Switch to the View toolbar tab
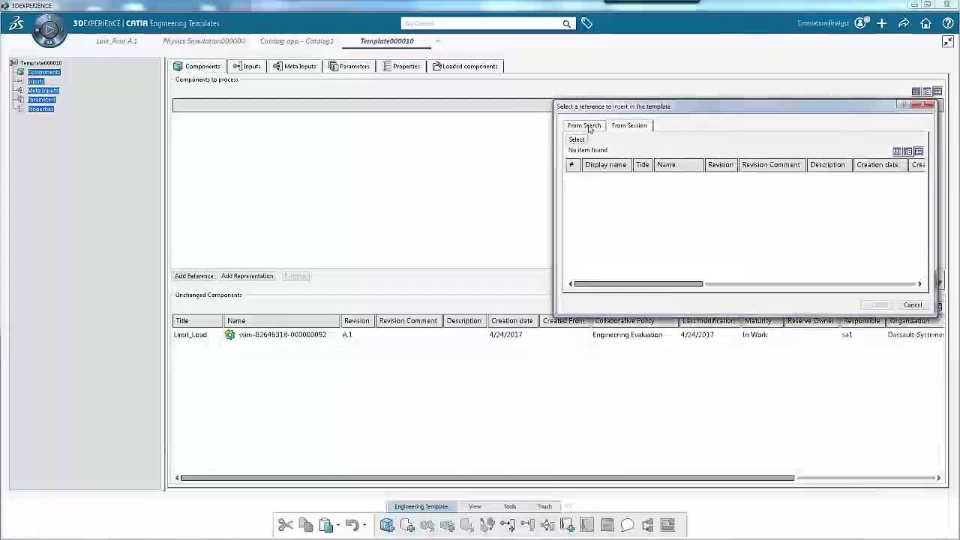Screen dimensions: 960x540 [x=474, y=506]
